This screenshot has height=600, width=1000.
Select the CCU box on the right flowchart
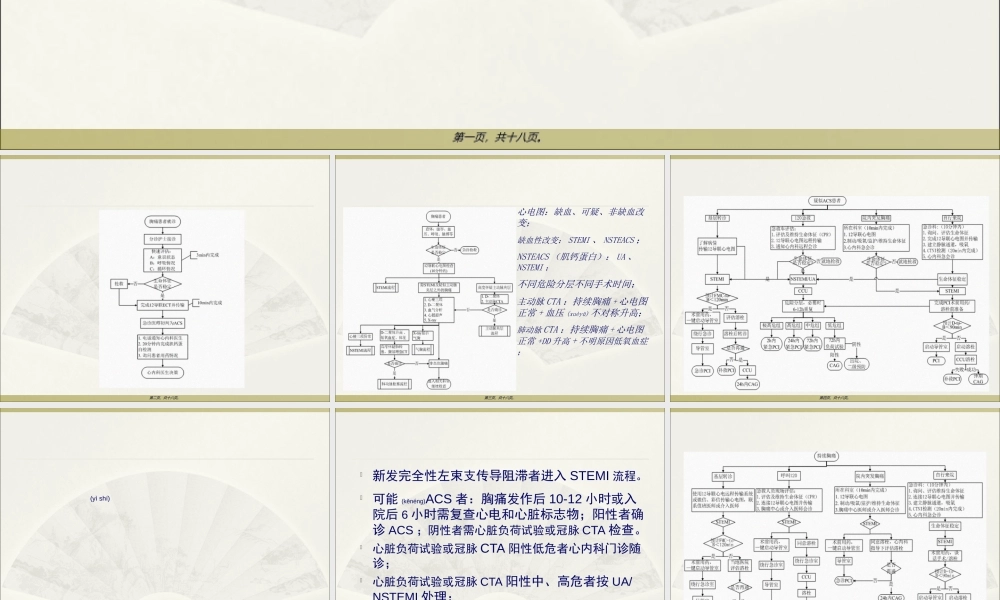(x=801, y=291)
